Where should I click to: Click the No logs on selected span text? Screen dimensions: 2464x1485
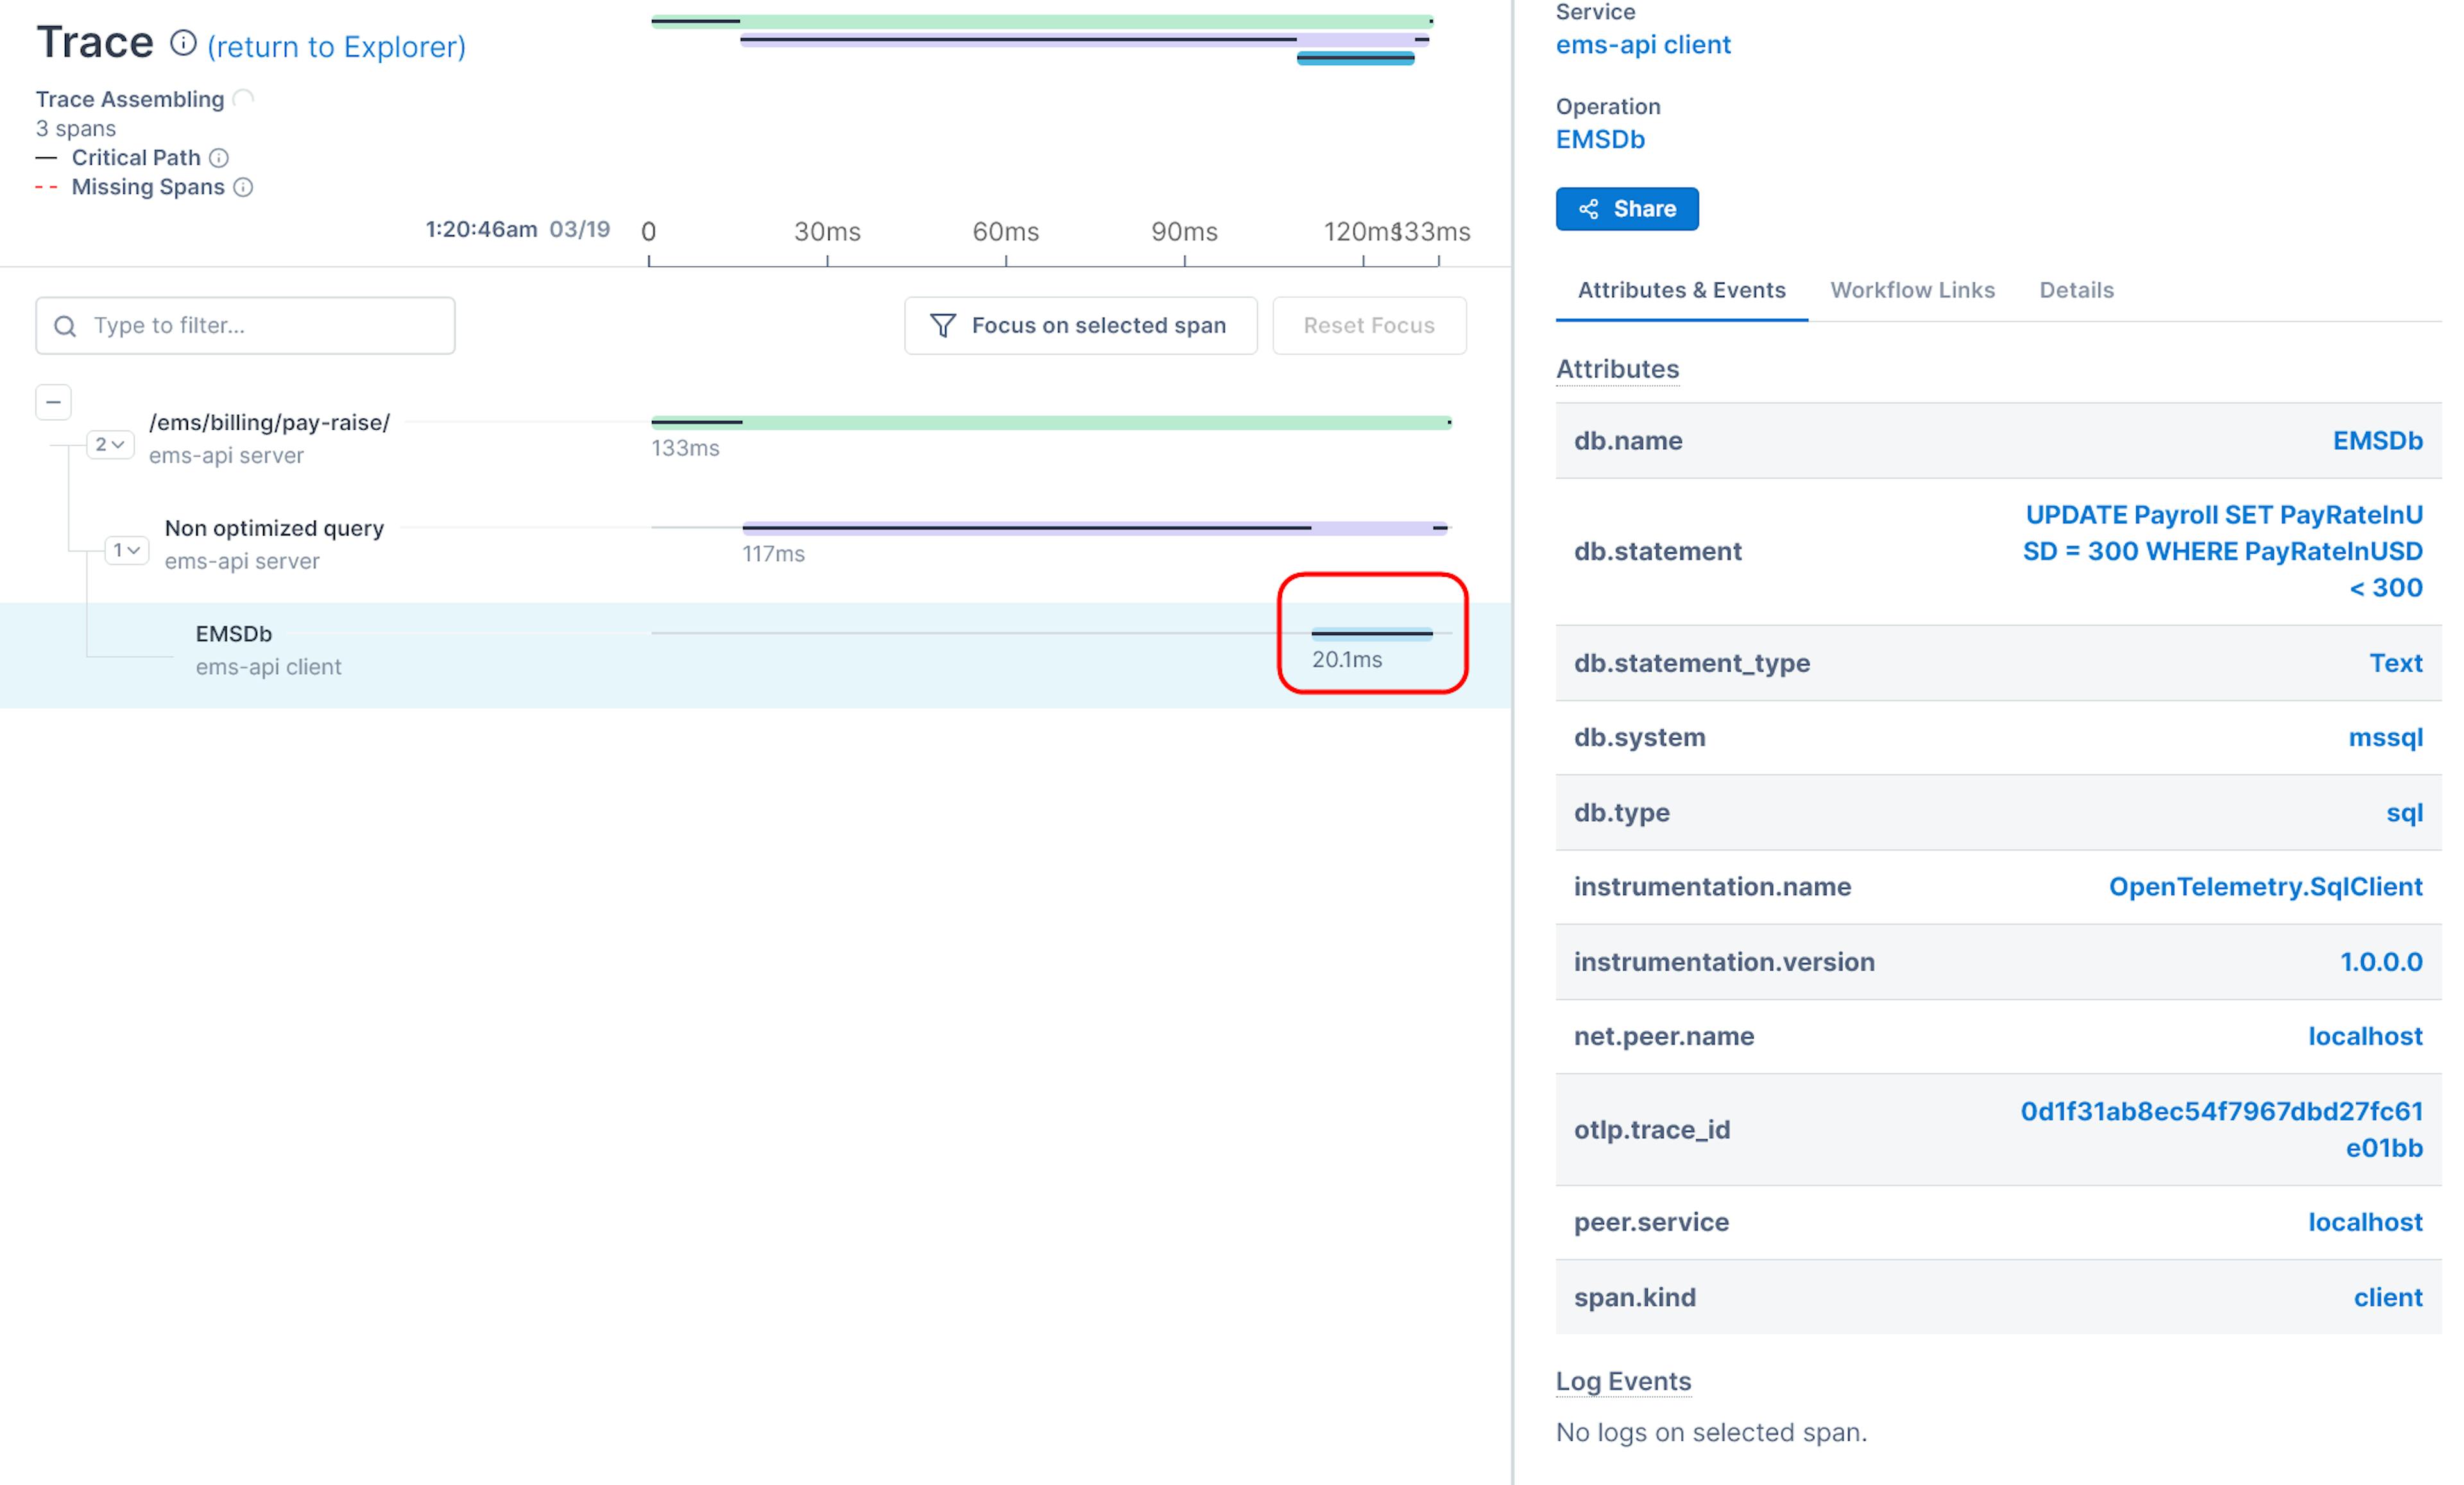click(1711, 1433)
